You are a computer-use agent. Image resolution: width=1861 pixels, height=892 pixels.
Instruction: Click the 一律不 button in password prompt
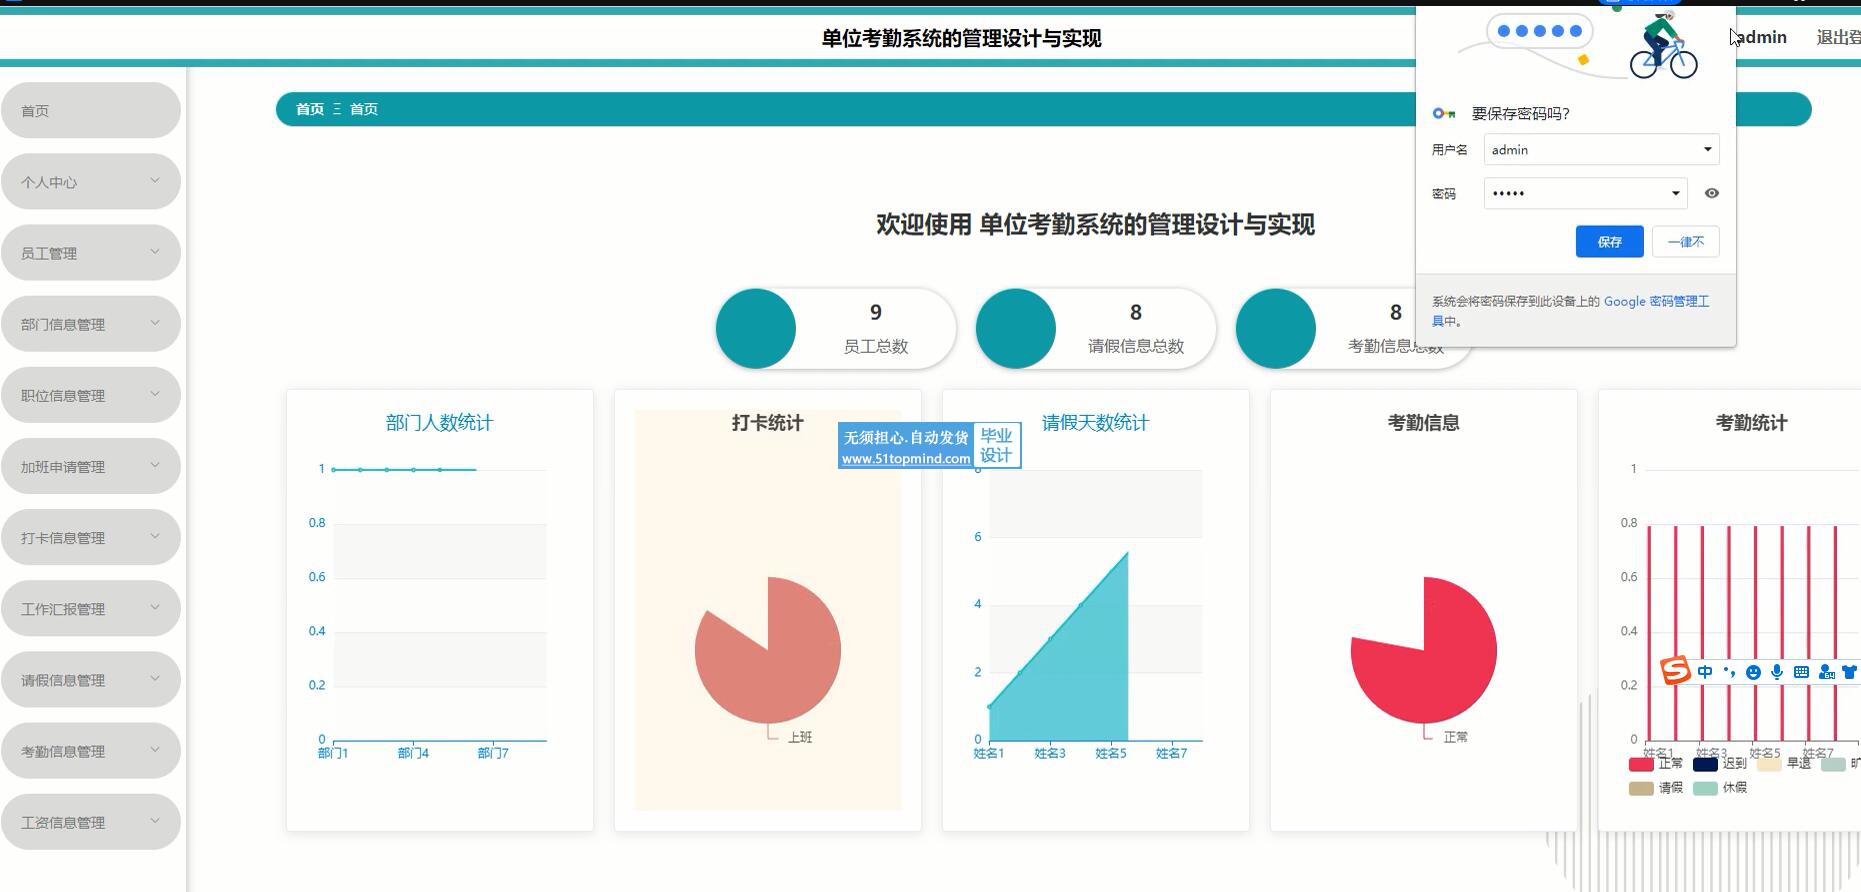(x=1685, y=242)
